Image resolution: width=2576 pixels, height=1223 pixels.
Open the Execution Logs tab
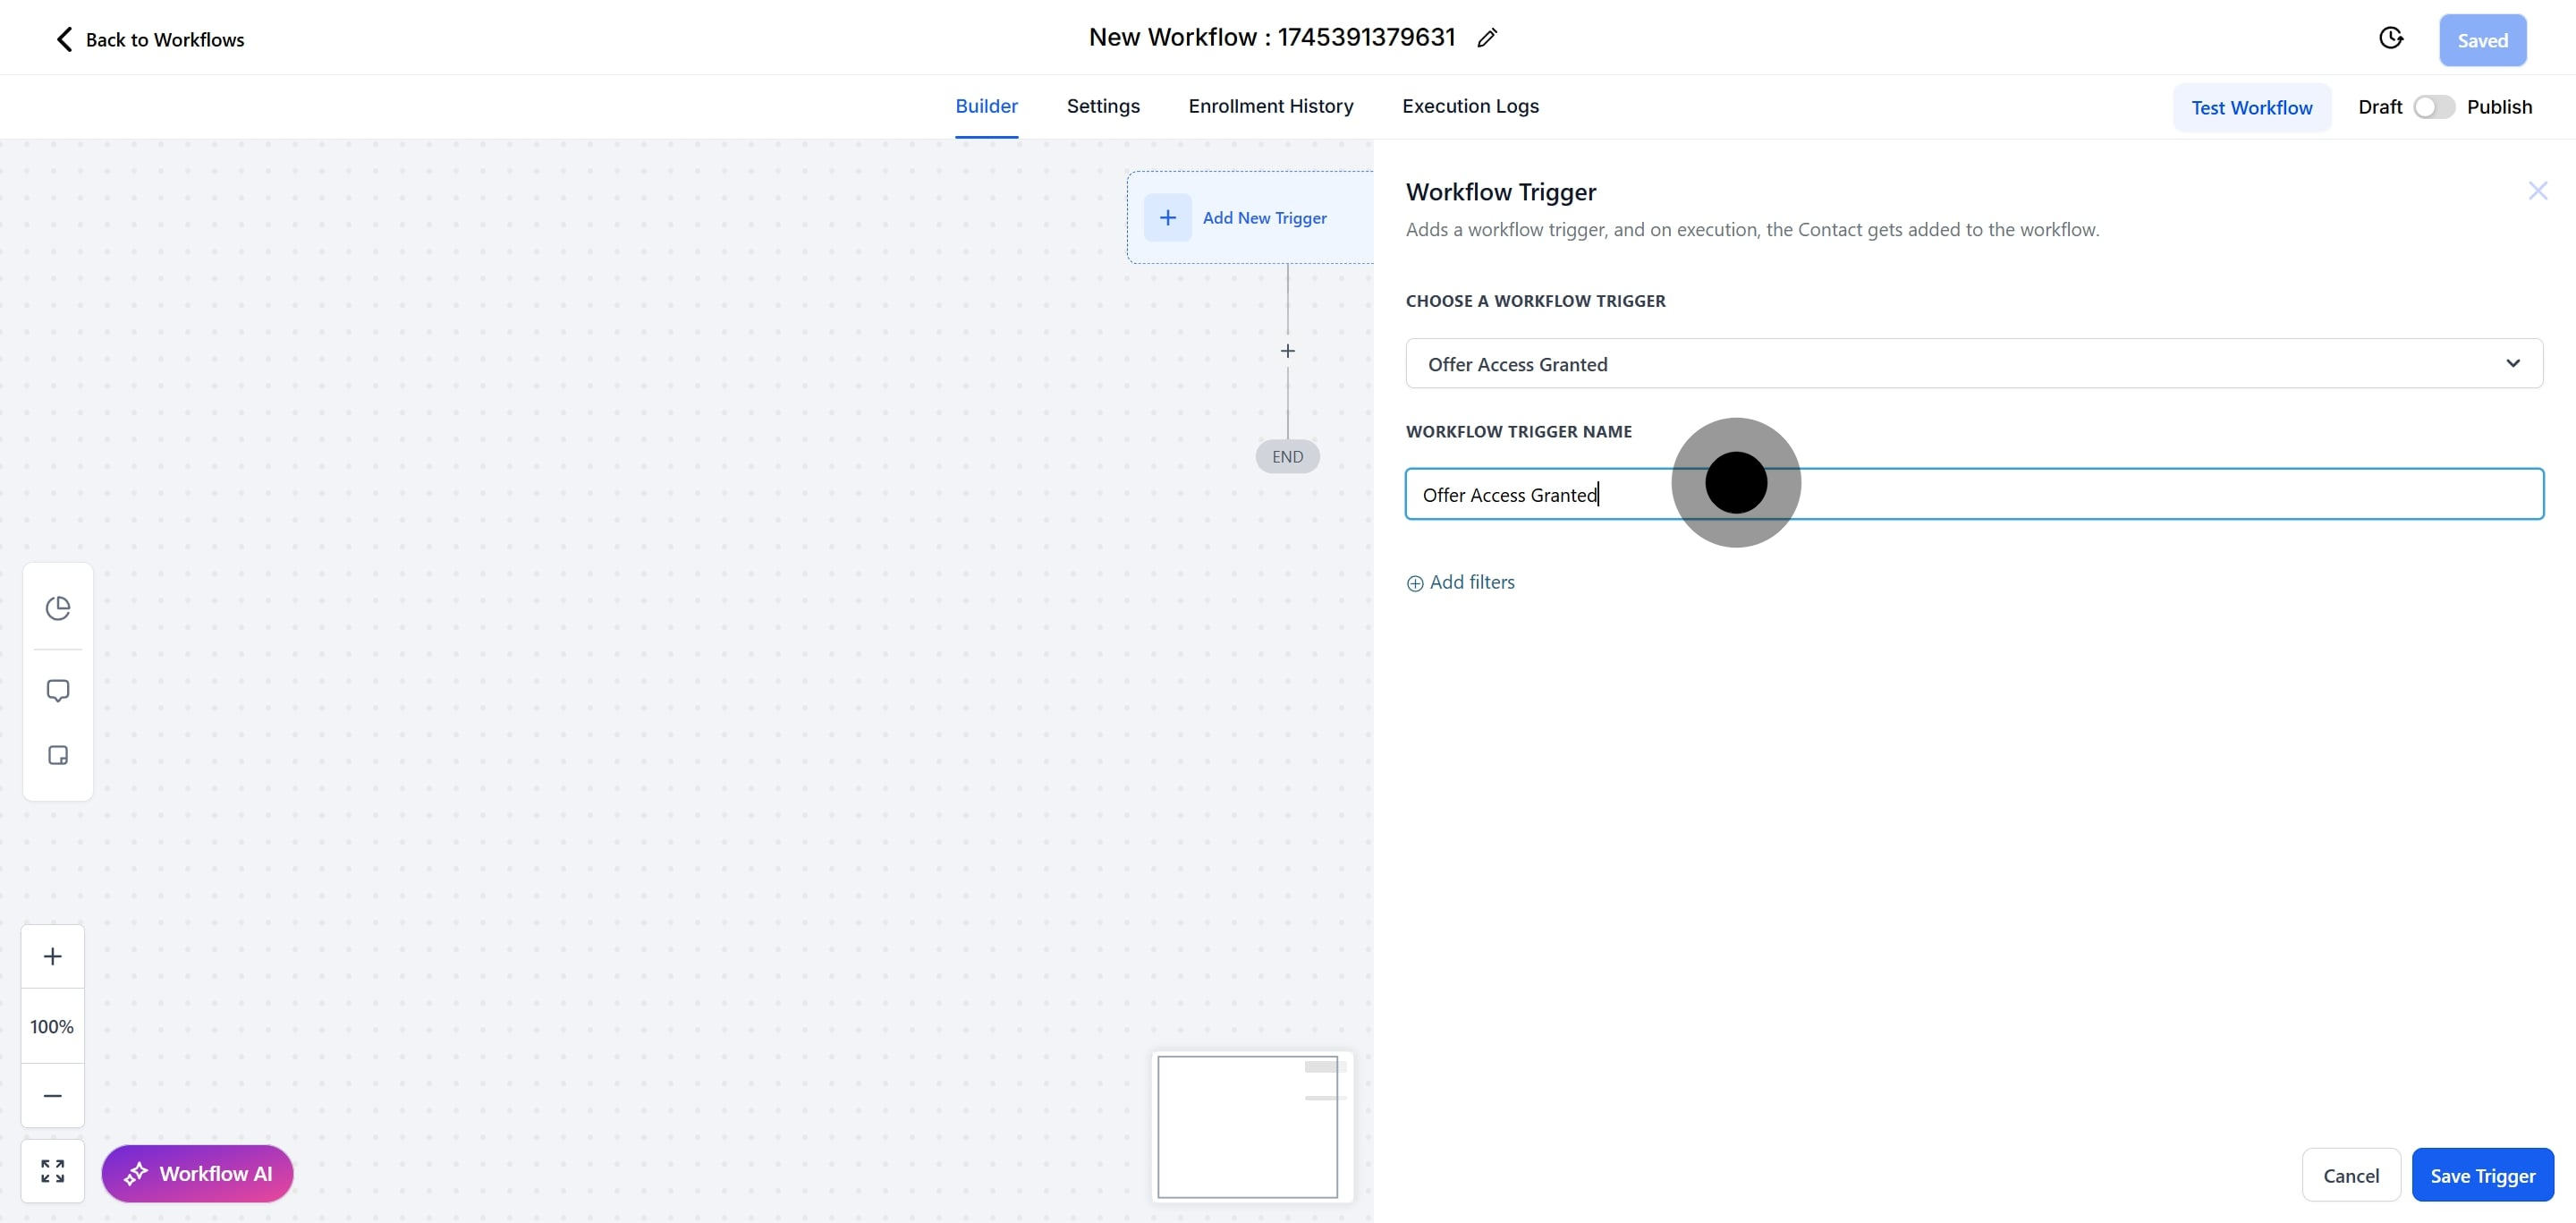pos(1469,106)
